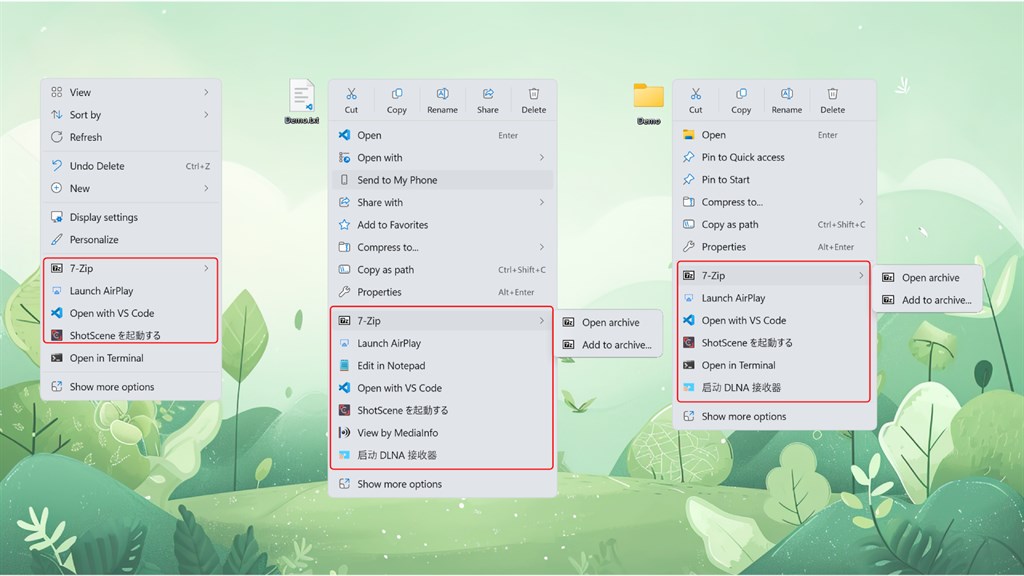Click MediaInfo icon in file menu
The width and height of the screenshot is (1024, 576).
344,432
